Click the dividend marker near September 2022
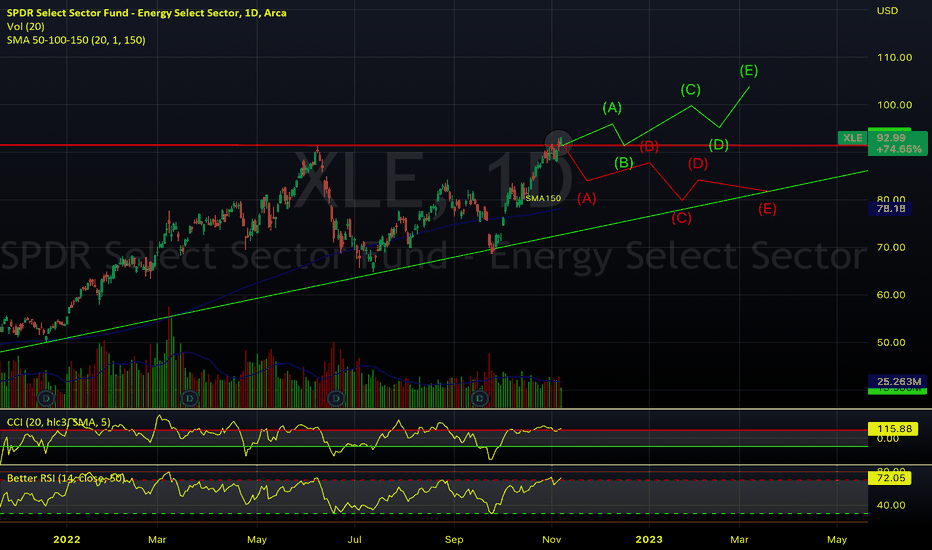This screenshot has width=932, height=550. pyautogui.click(x=479, y=398)
